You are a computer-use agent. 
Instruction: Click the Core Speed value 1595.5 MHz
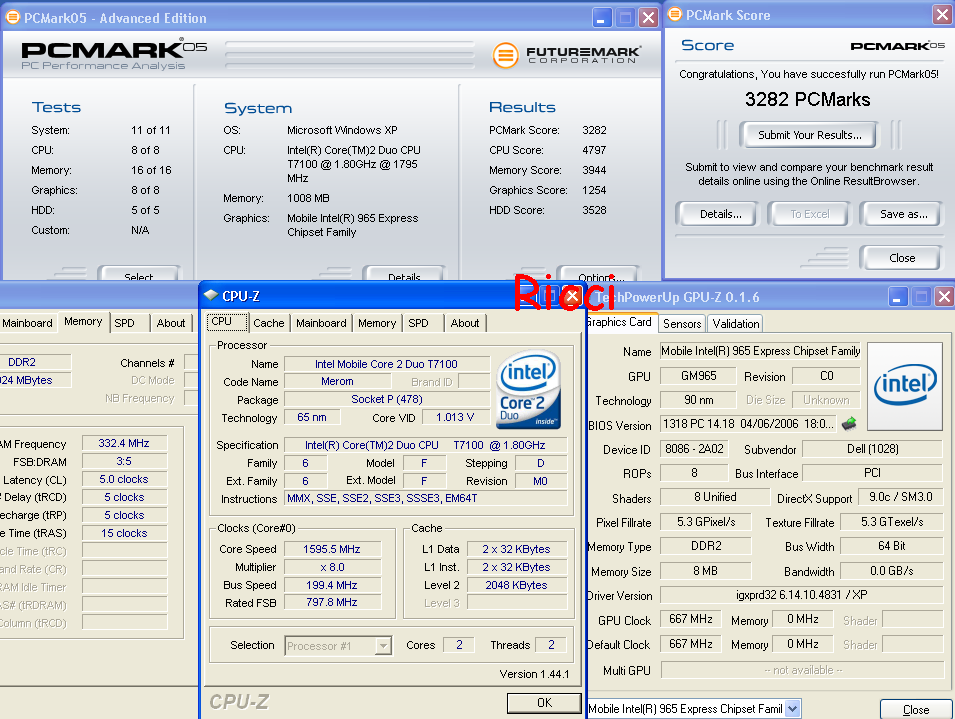(332, 549)
